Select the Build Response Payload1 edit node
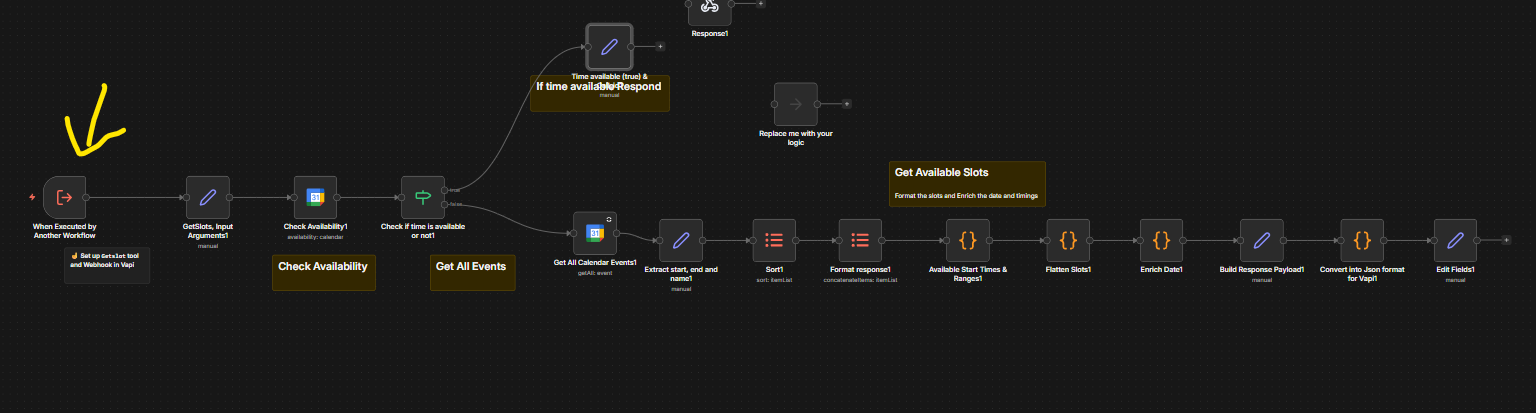1536x413 pixels. (x=1261, y=240)
